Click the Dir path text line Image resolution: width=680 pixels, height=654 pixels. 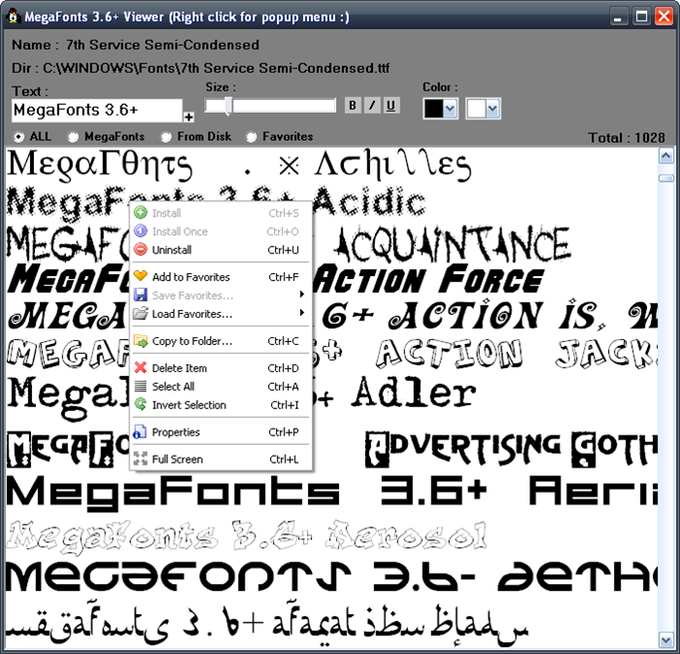point(201,68)
